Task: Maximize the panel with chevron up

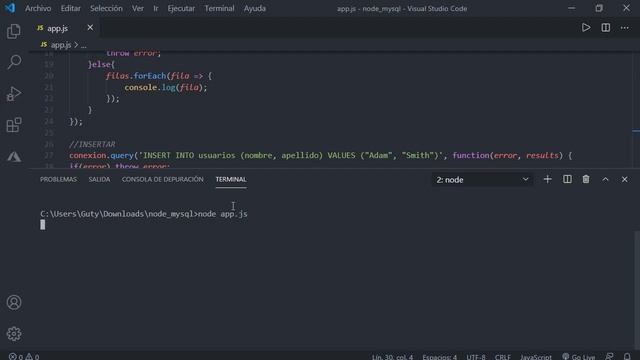Action: (605, 180)
